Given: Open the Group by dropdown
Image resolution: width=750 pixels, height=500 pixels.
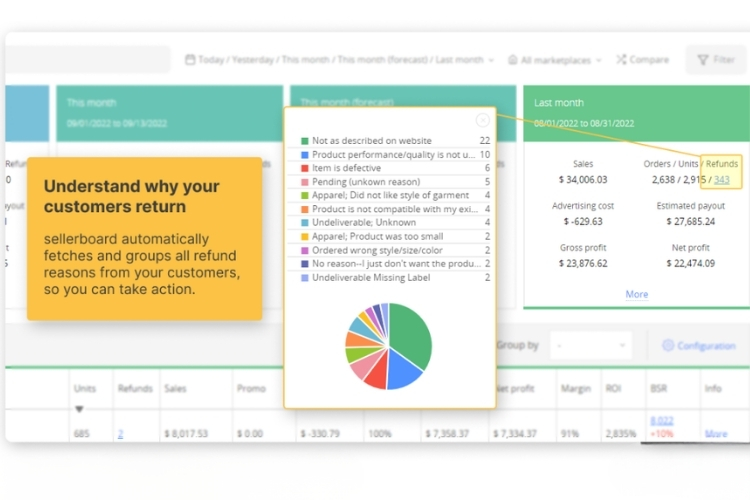Looking at the screenshot, I should pyautogui.click(x=590, y=346).
